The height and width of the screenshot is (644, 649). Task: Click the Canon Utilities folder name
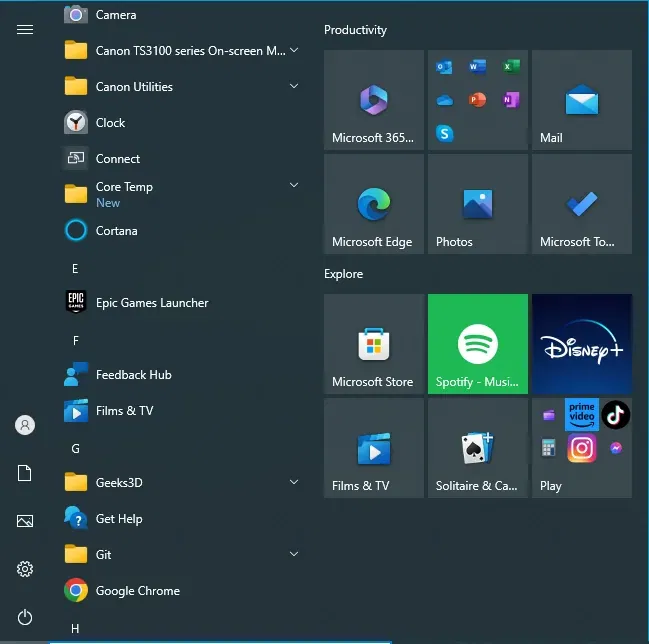tap(134, 87)
